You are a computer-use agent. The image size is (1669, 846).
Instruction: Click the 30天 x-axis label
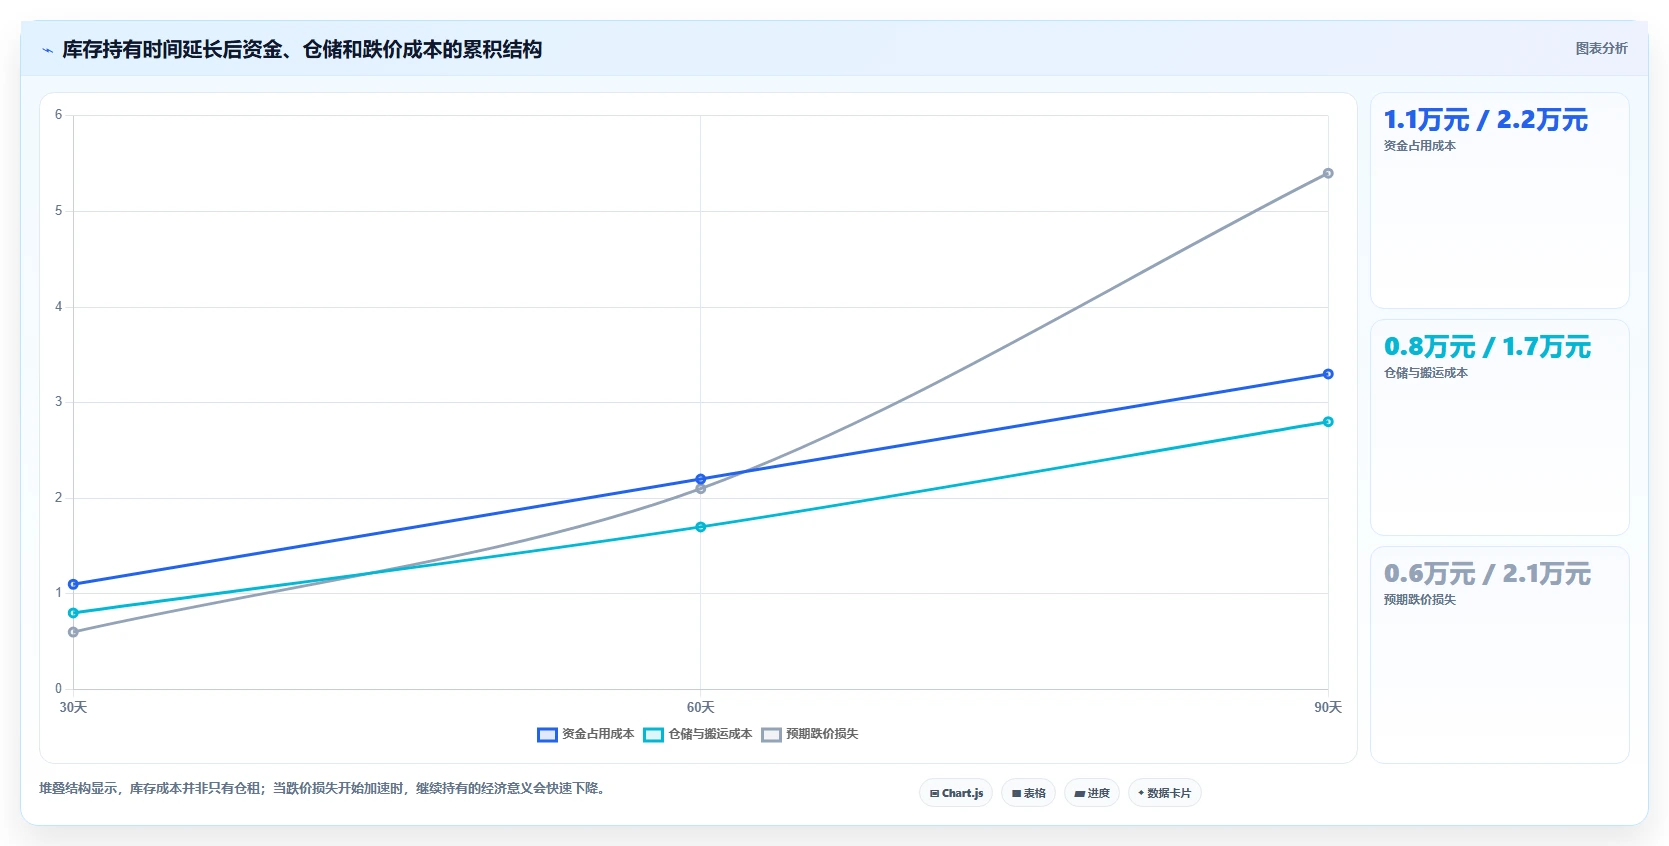(73, 707)
